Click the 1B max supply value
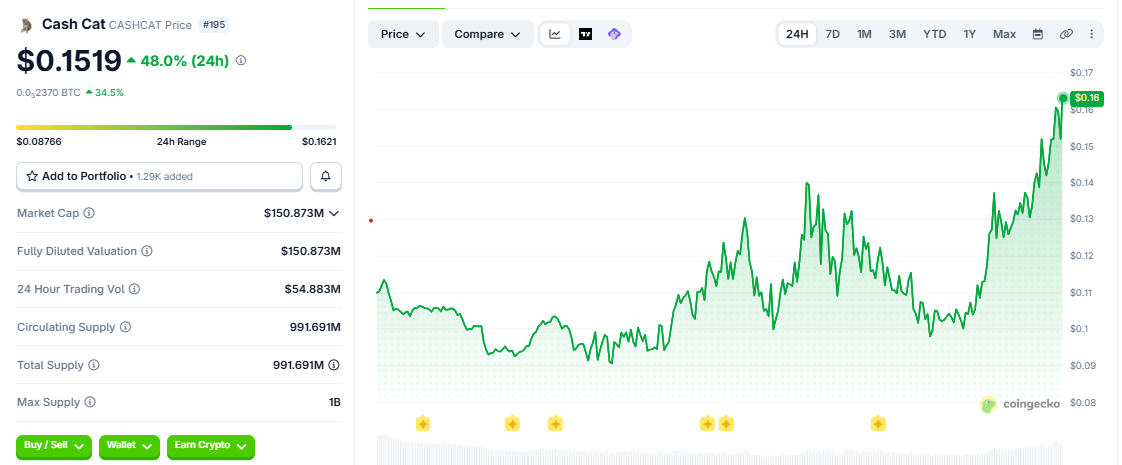The width and height of the screenshot is (1122, 465). (x=335, y=402)
